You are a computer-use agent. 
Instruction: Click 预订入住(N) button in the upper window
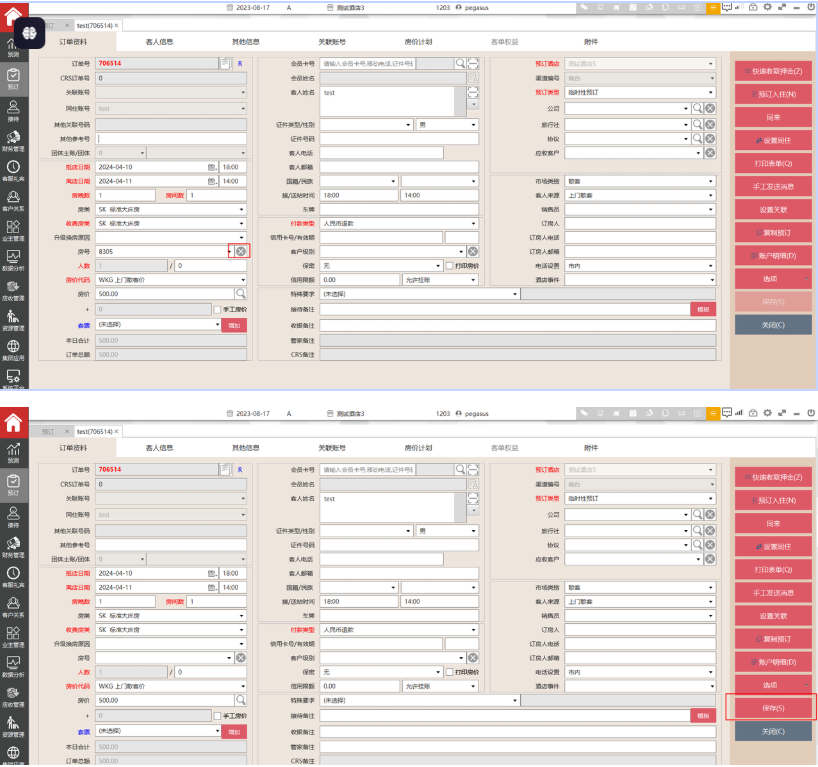point(773,94)
